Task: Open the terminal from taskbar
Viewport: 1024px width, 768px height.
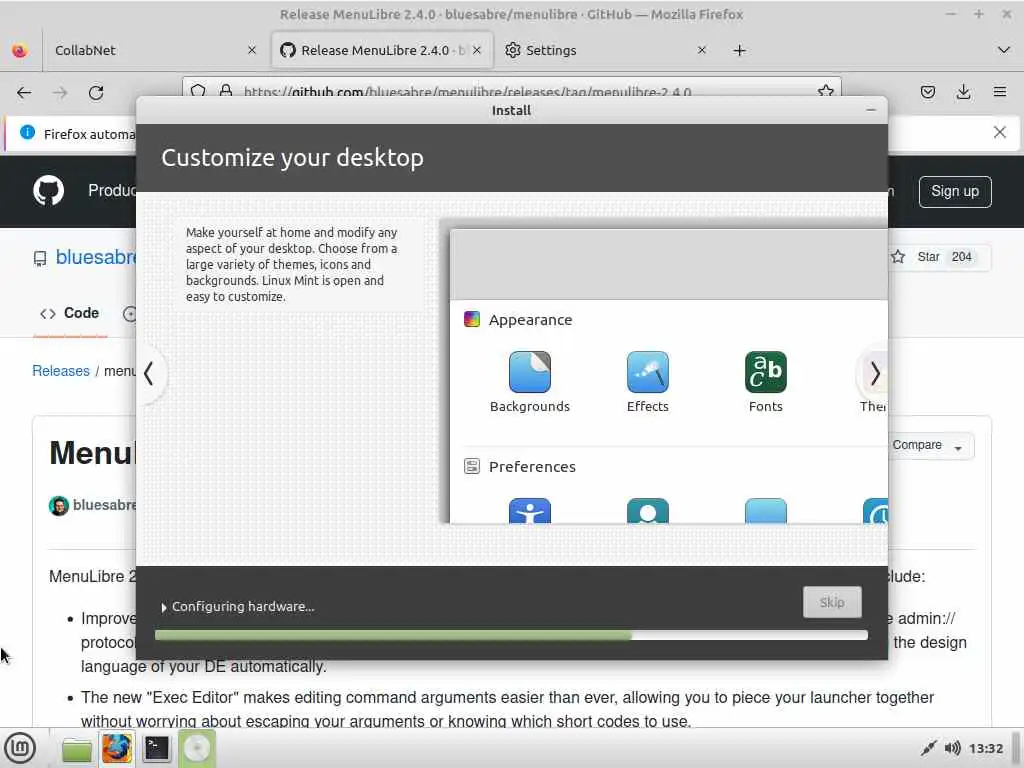Action: click(157, 748)
